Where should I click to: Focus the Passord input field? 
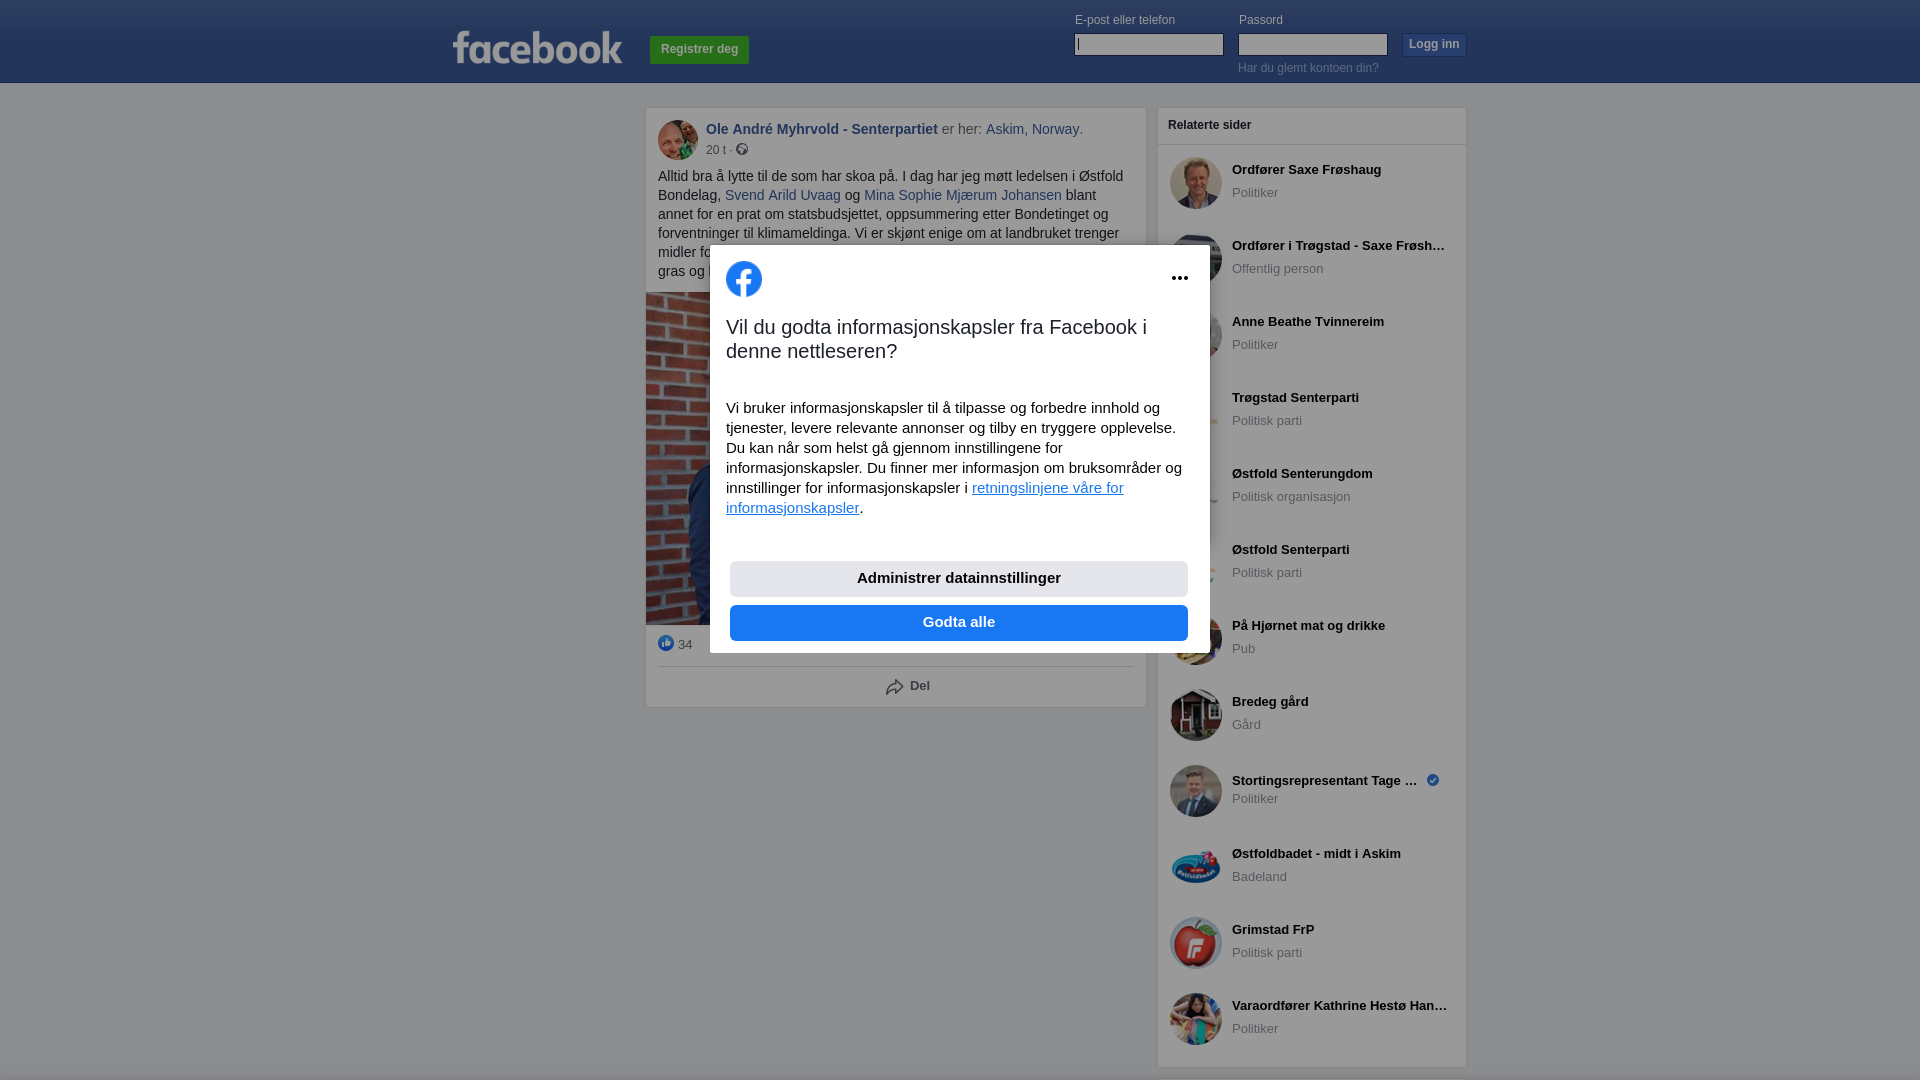point(1313,44)
